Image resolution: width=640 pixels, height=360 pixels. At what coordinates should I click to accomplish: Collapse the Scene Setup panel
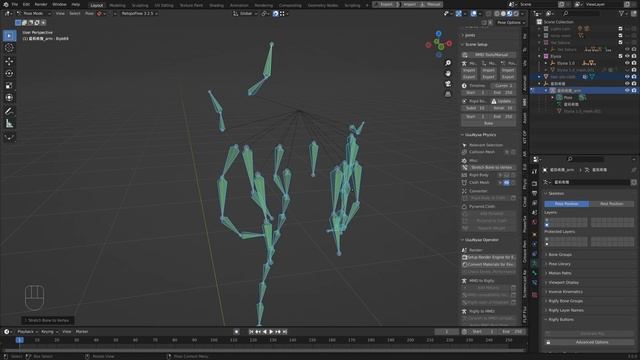coord(476,44)
